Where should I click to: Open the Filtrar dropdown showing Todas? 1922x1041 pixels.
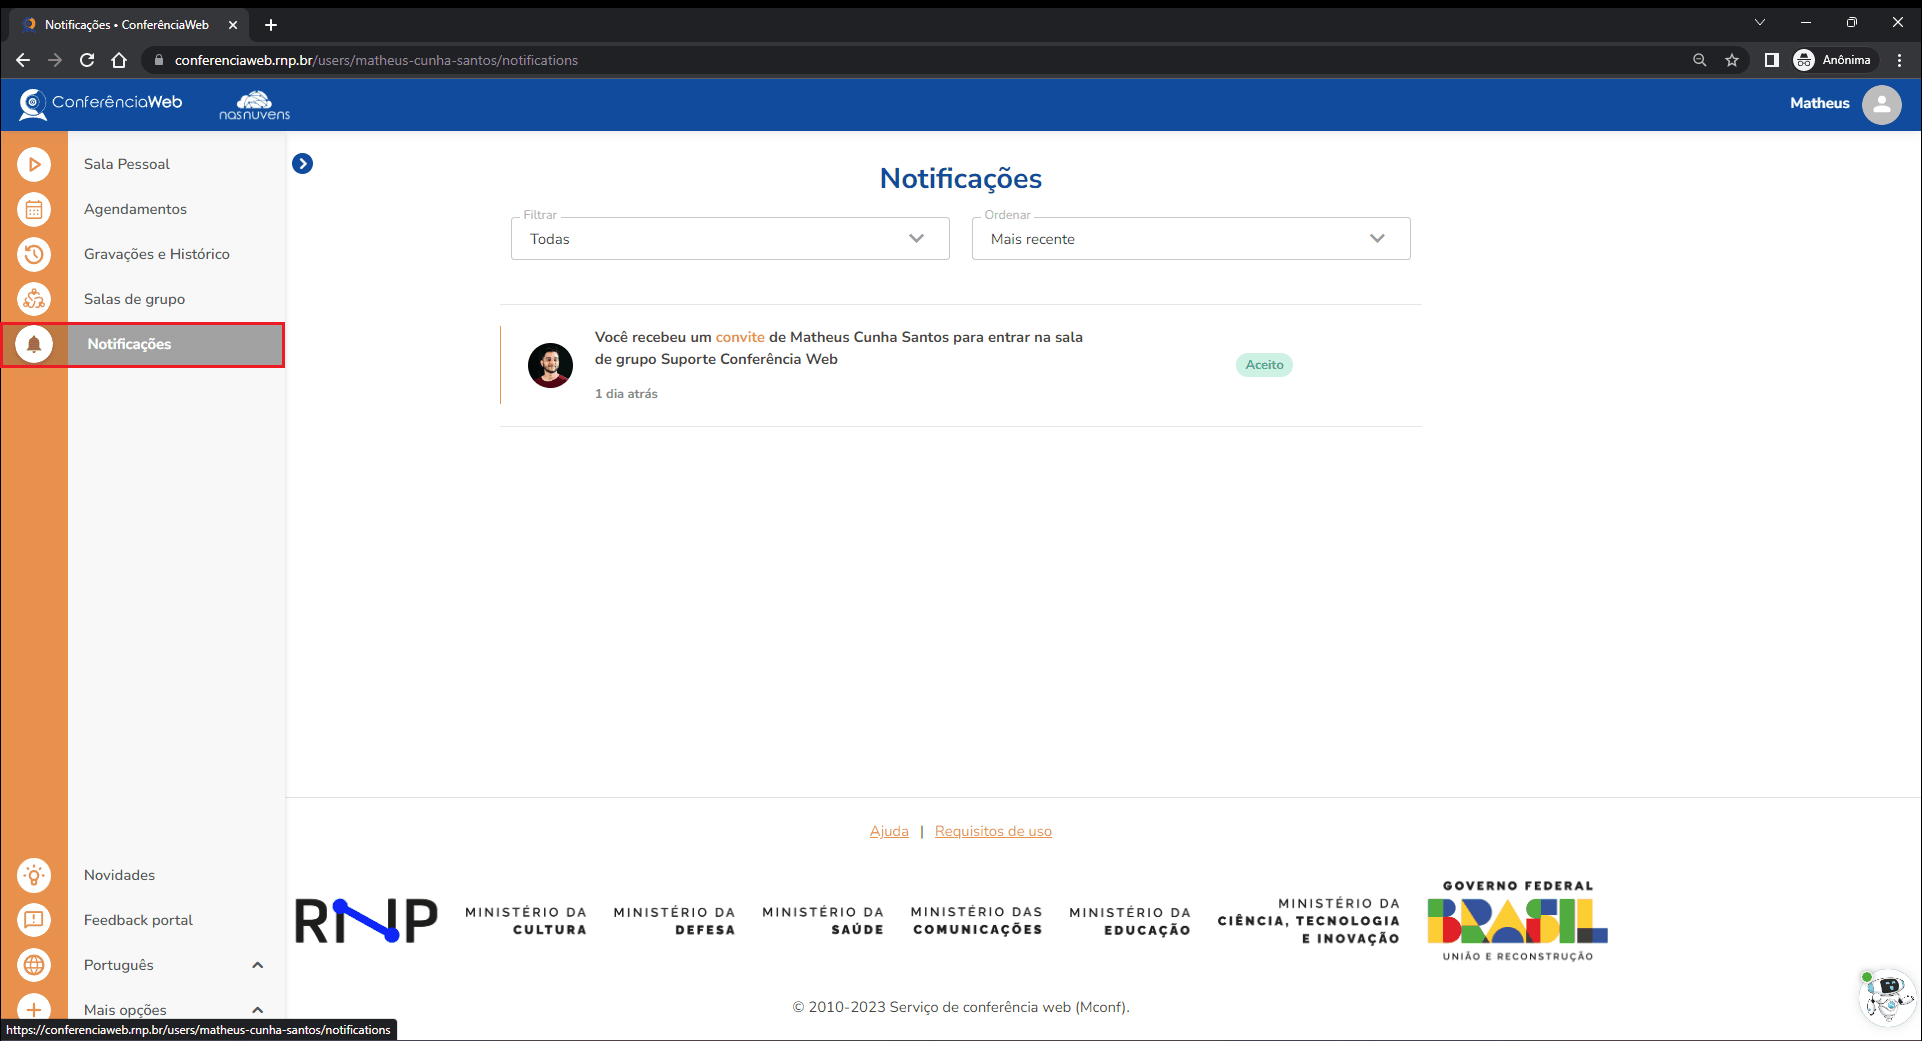click(729, 239)
